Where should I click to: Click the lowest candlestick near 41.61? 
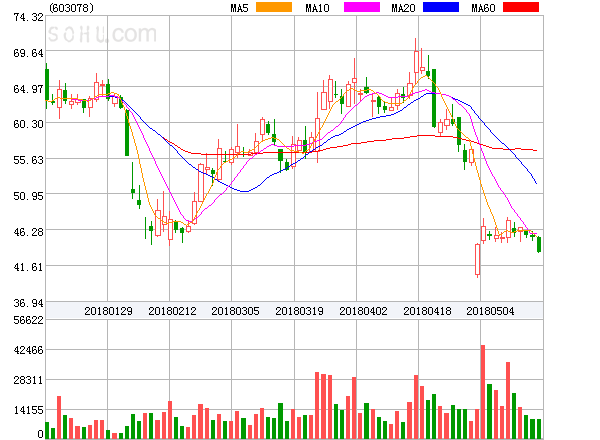pos(478,259)
